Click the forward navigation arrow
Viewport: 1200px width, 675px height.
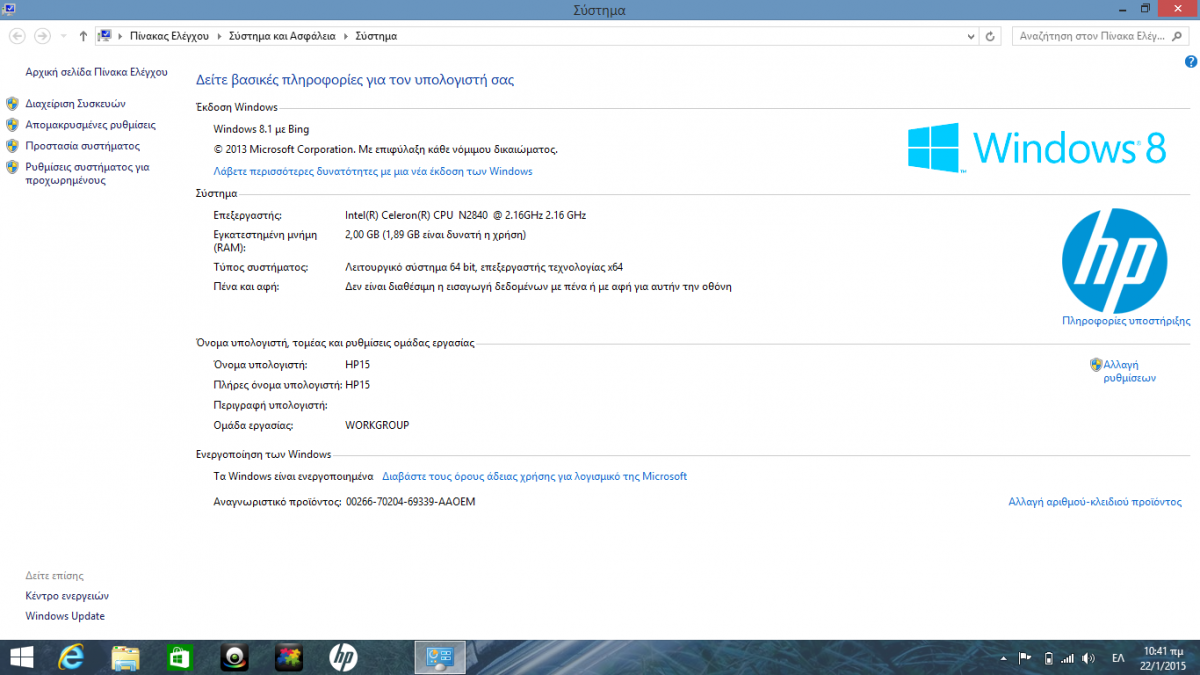42,36
